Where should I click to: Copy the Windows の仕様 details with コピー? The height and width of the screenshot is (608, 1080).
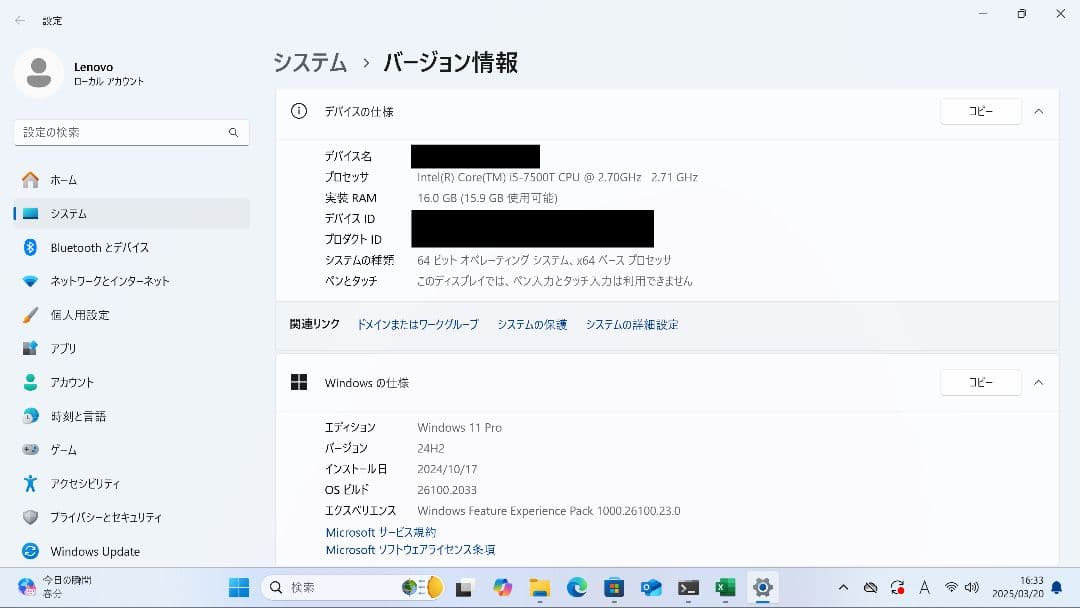[980, 382]
